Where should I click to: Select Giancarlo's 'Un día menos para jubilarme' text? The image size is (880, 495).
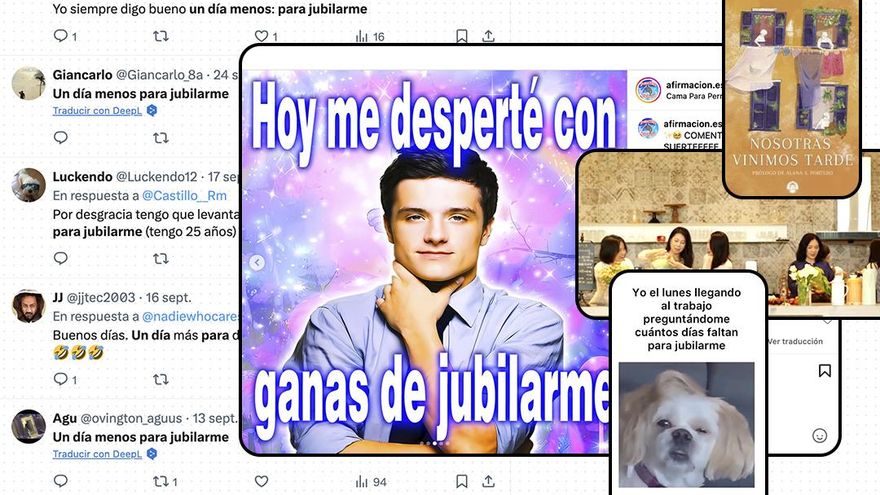pyautogui.click(x=141, y=94)
